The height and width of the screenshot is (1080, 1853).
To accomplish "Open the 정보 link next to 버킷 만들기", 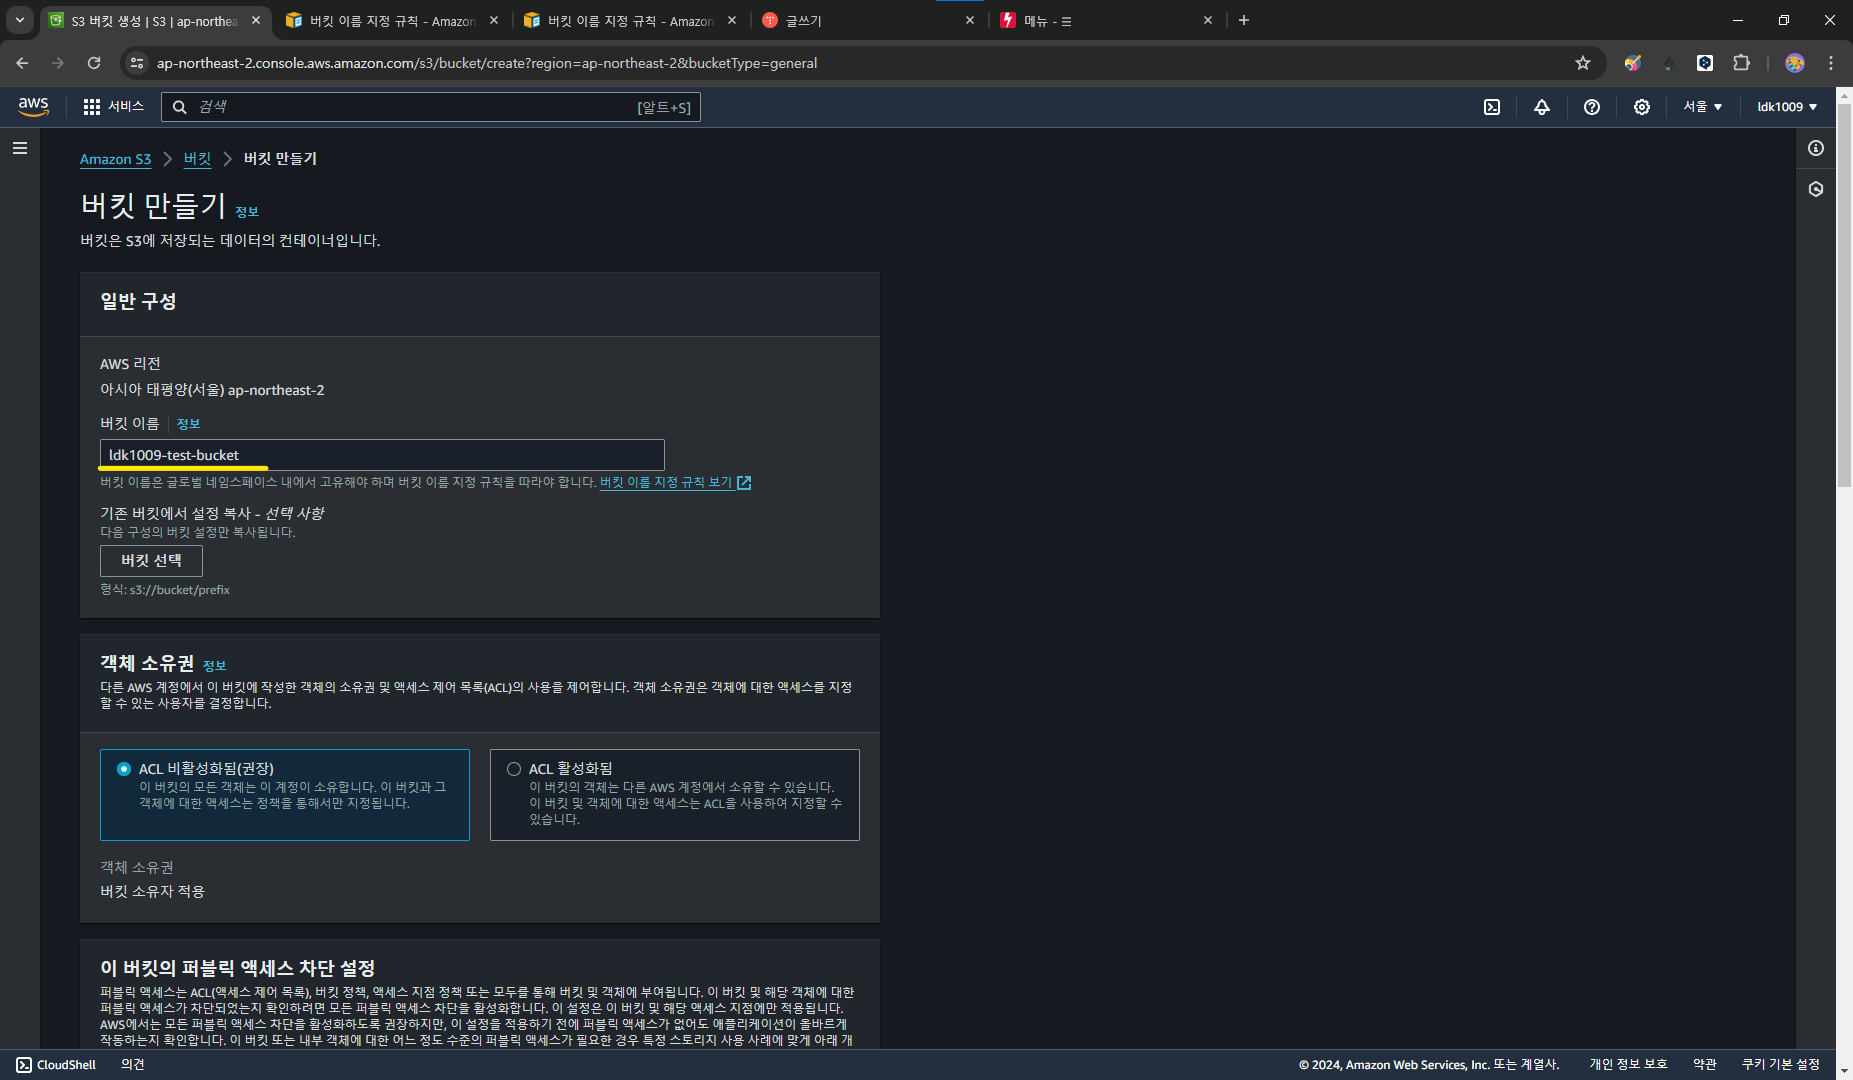I will point(247,212).
